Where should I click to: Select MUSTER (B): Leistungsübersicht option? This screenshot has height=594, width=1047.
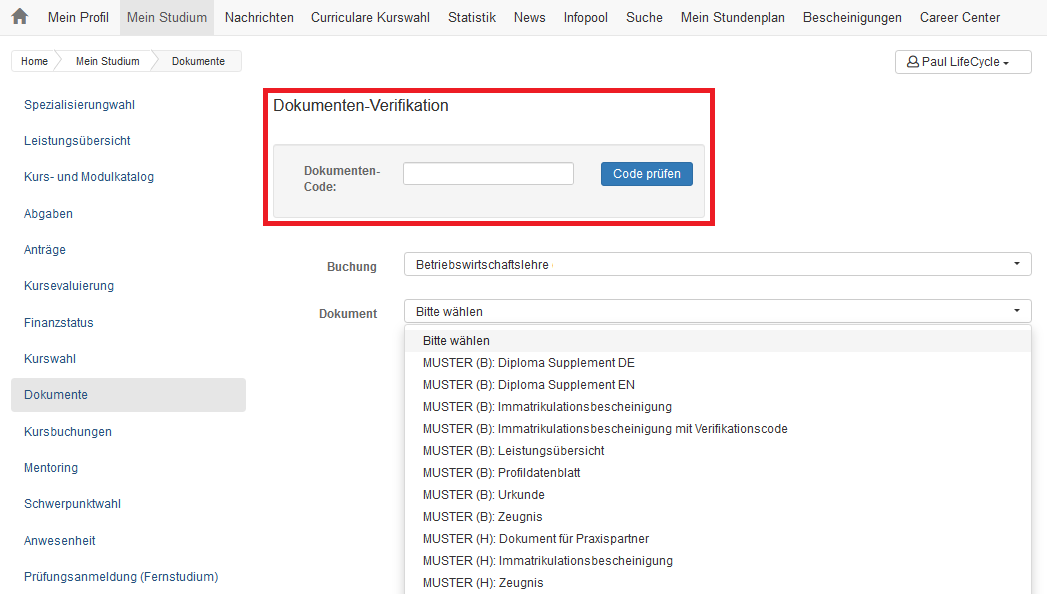[718, 451]
